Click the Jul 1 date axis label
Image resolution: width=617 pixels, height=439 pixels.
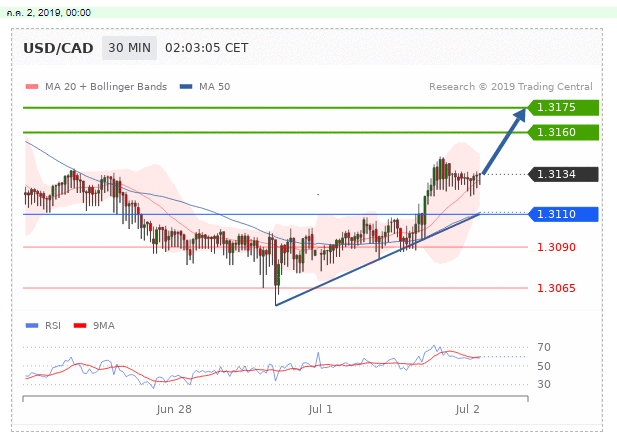coord(320,409)
